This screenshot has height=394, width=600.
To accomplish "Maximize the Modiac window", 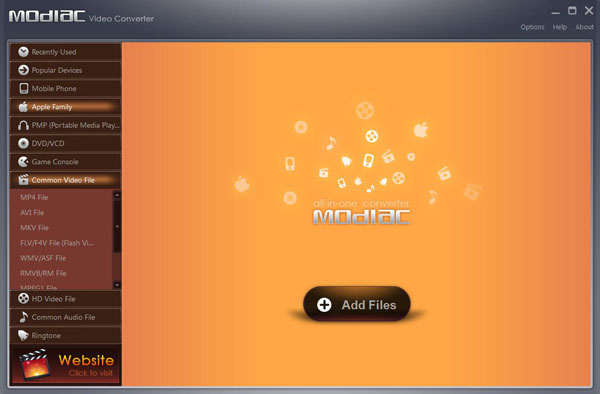I will (x=572, y=11).
